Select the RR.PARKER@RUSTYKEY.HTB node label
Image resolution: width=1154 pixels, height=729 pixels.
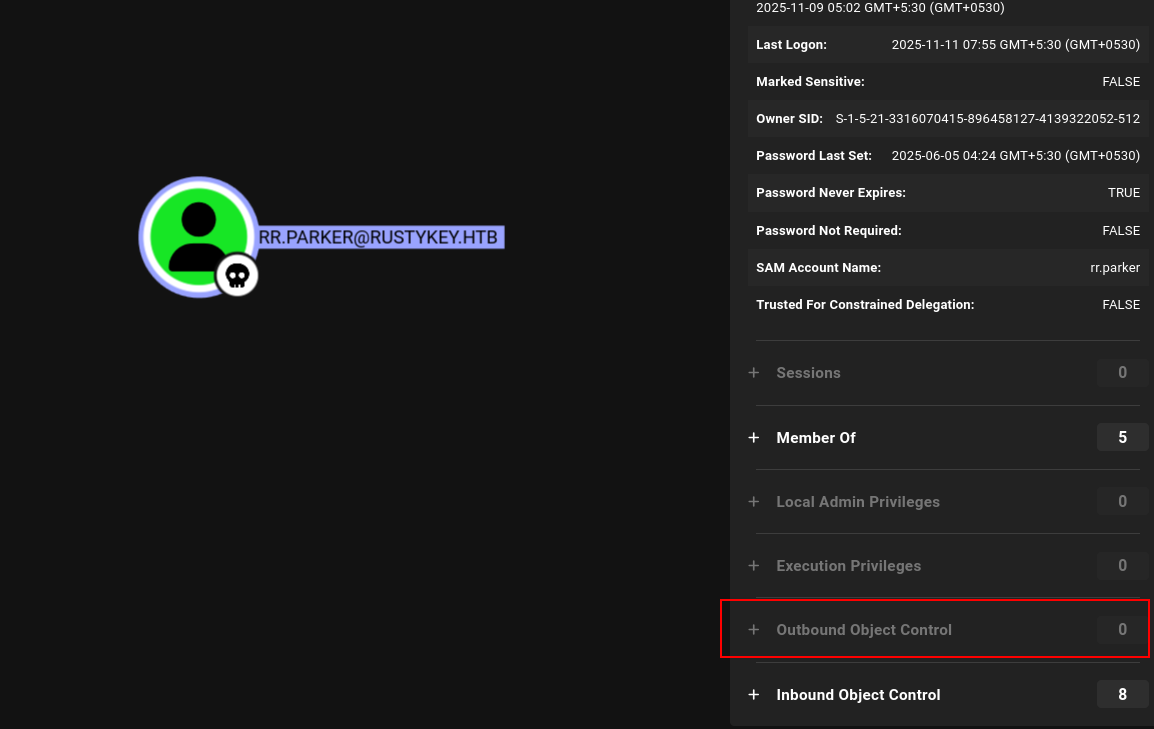coord(380,237)
